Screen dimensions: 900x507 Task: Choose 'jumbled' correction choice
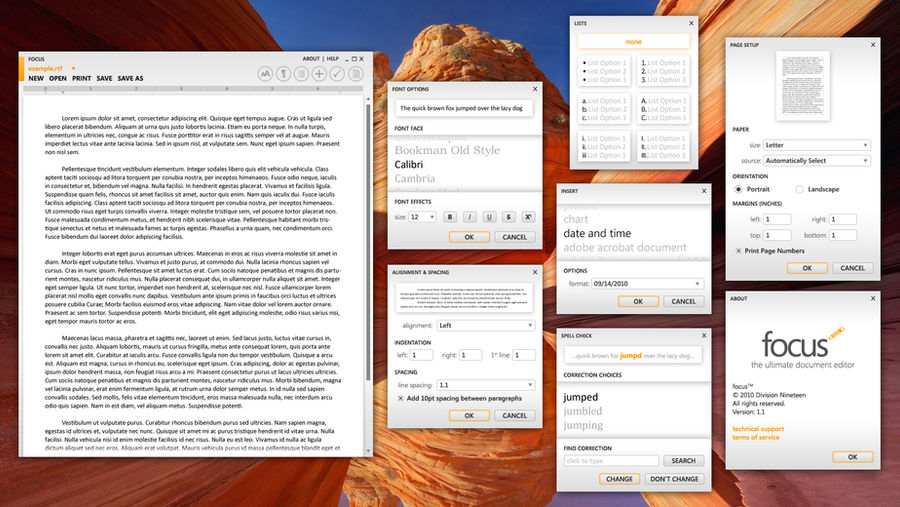point(583,411)
